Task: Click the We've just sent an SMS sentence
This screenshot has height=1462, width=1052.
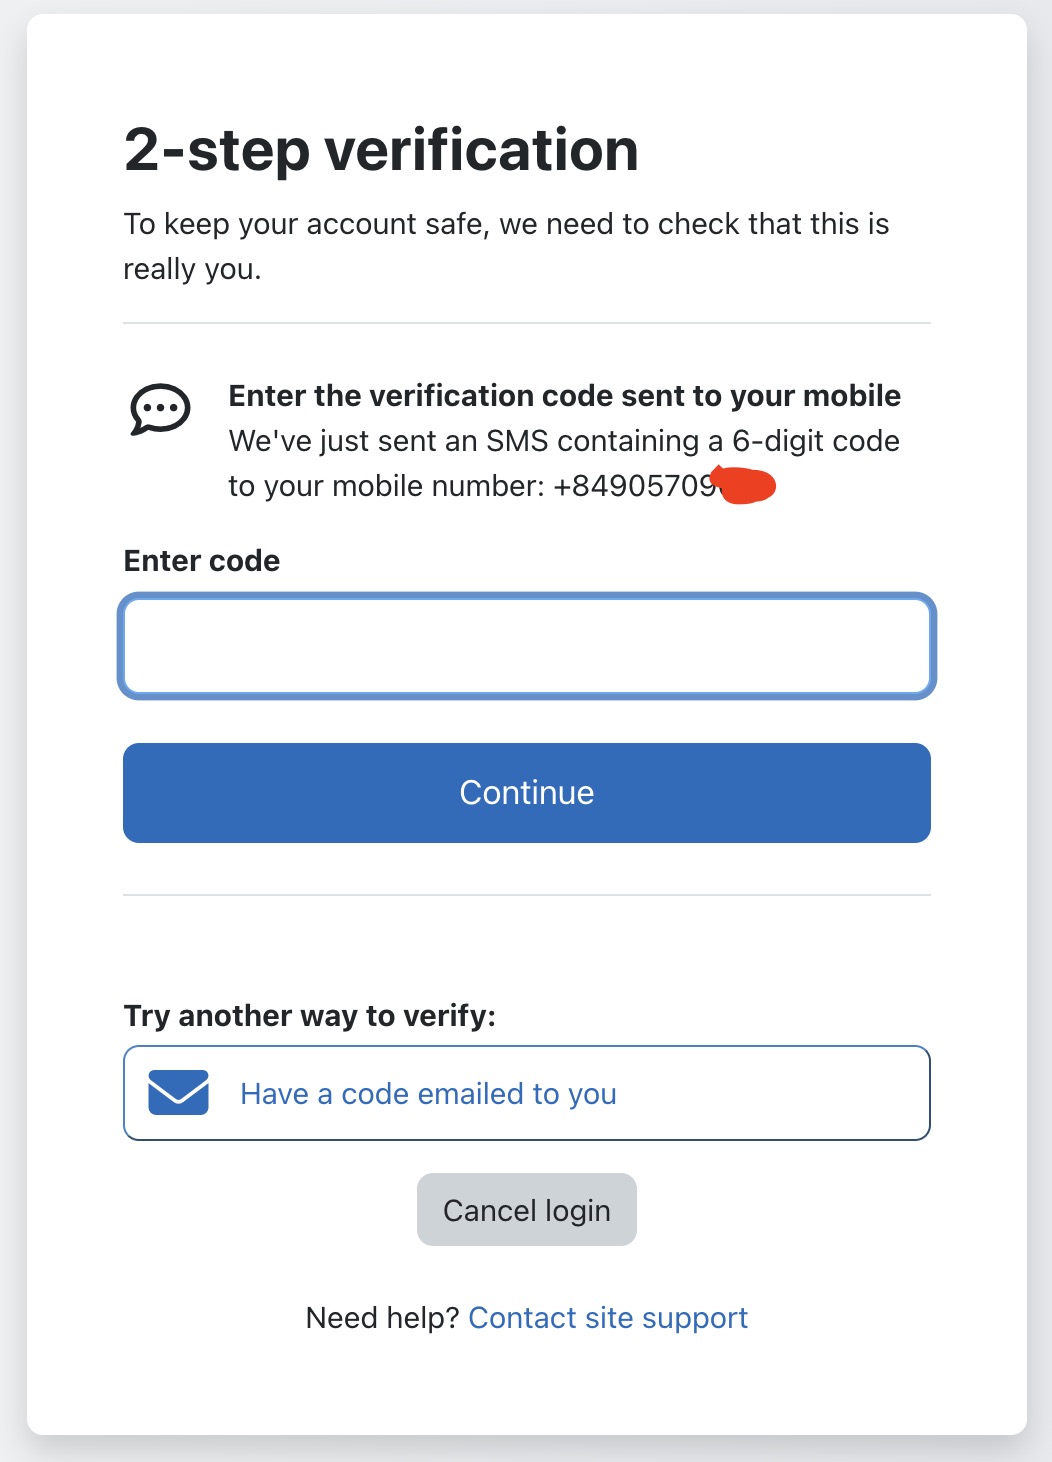Action: pyautogui.click(x=564, y=463)
